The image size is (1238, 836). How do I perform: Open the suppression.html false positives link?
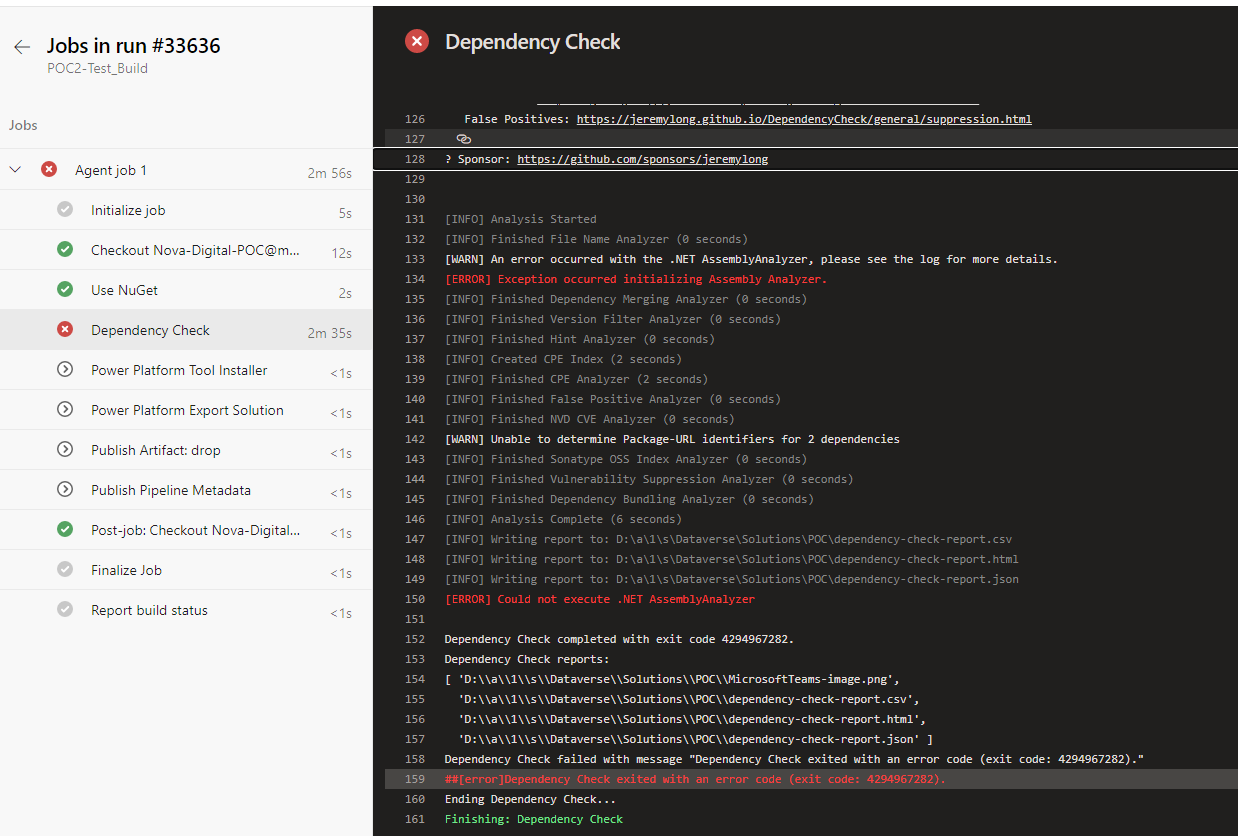click(803, 119)
